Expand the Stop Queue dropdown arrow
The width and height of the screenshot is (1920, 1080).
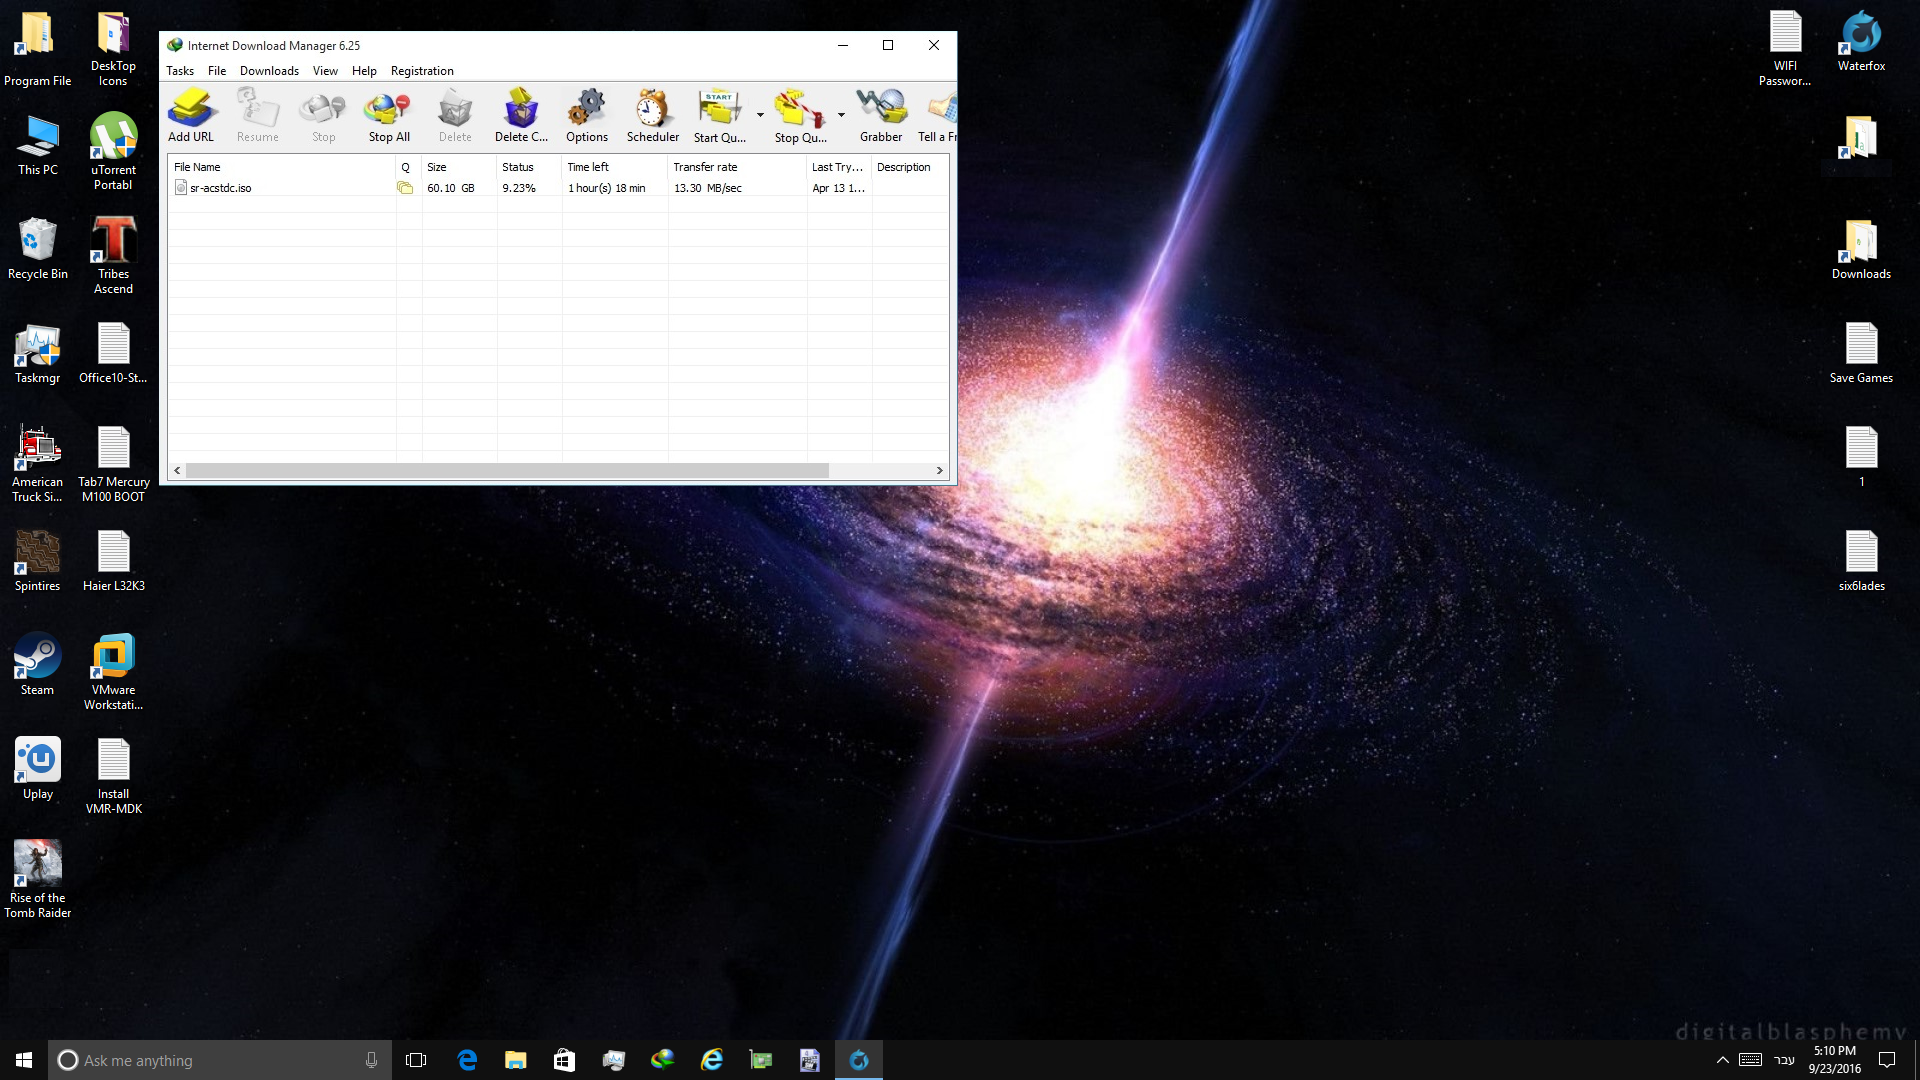(841, 115)
